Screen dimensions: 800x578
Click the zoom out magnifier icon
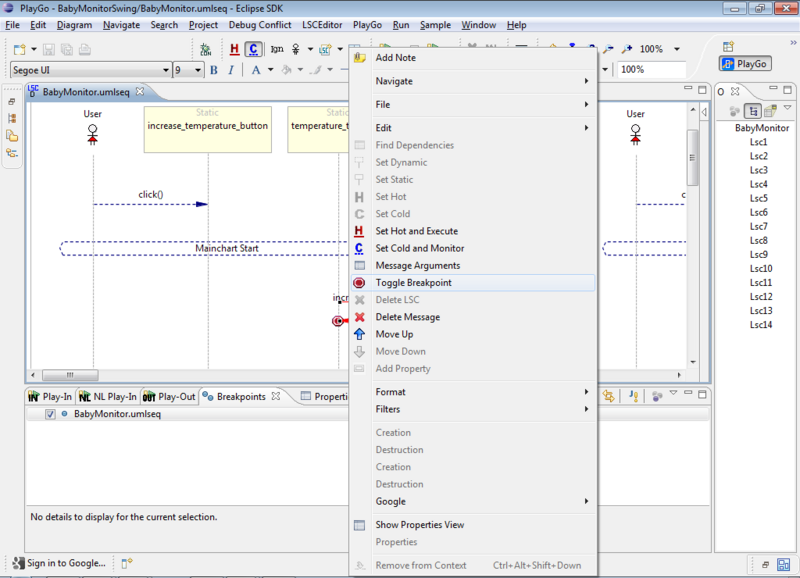point(608,49)
